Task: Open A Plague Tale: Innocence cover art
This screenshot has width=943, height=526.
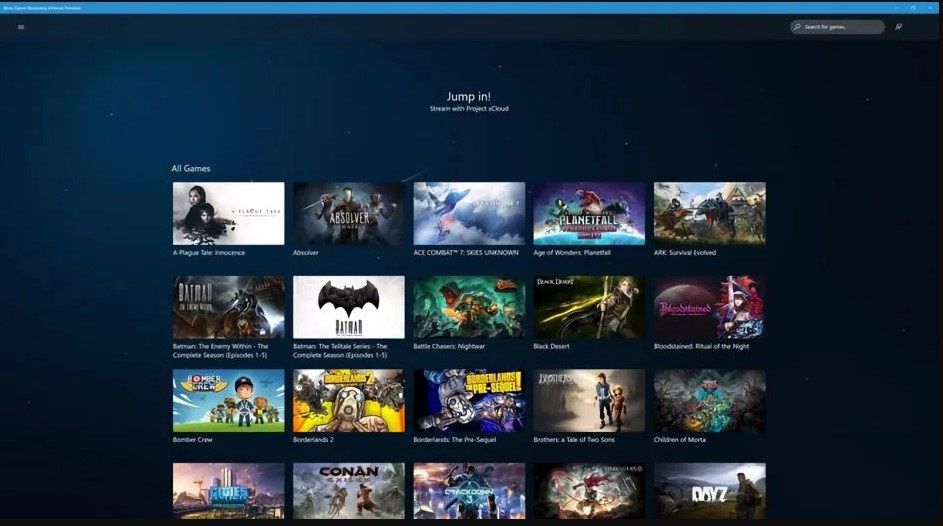Action: coord(229,213)
